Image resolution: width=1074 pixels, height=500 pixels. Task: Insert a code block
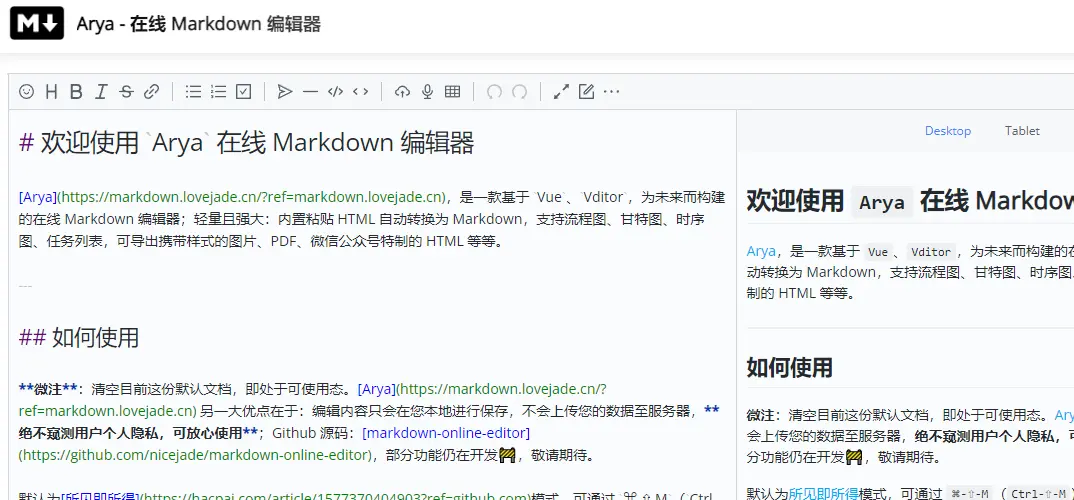tap(335, 92)
